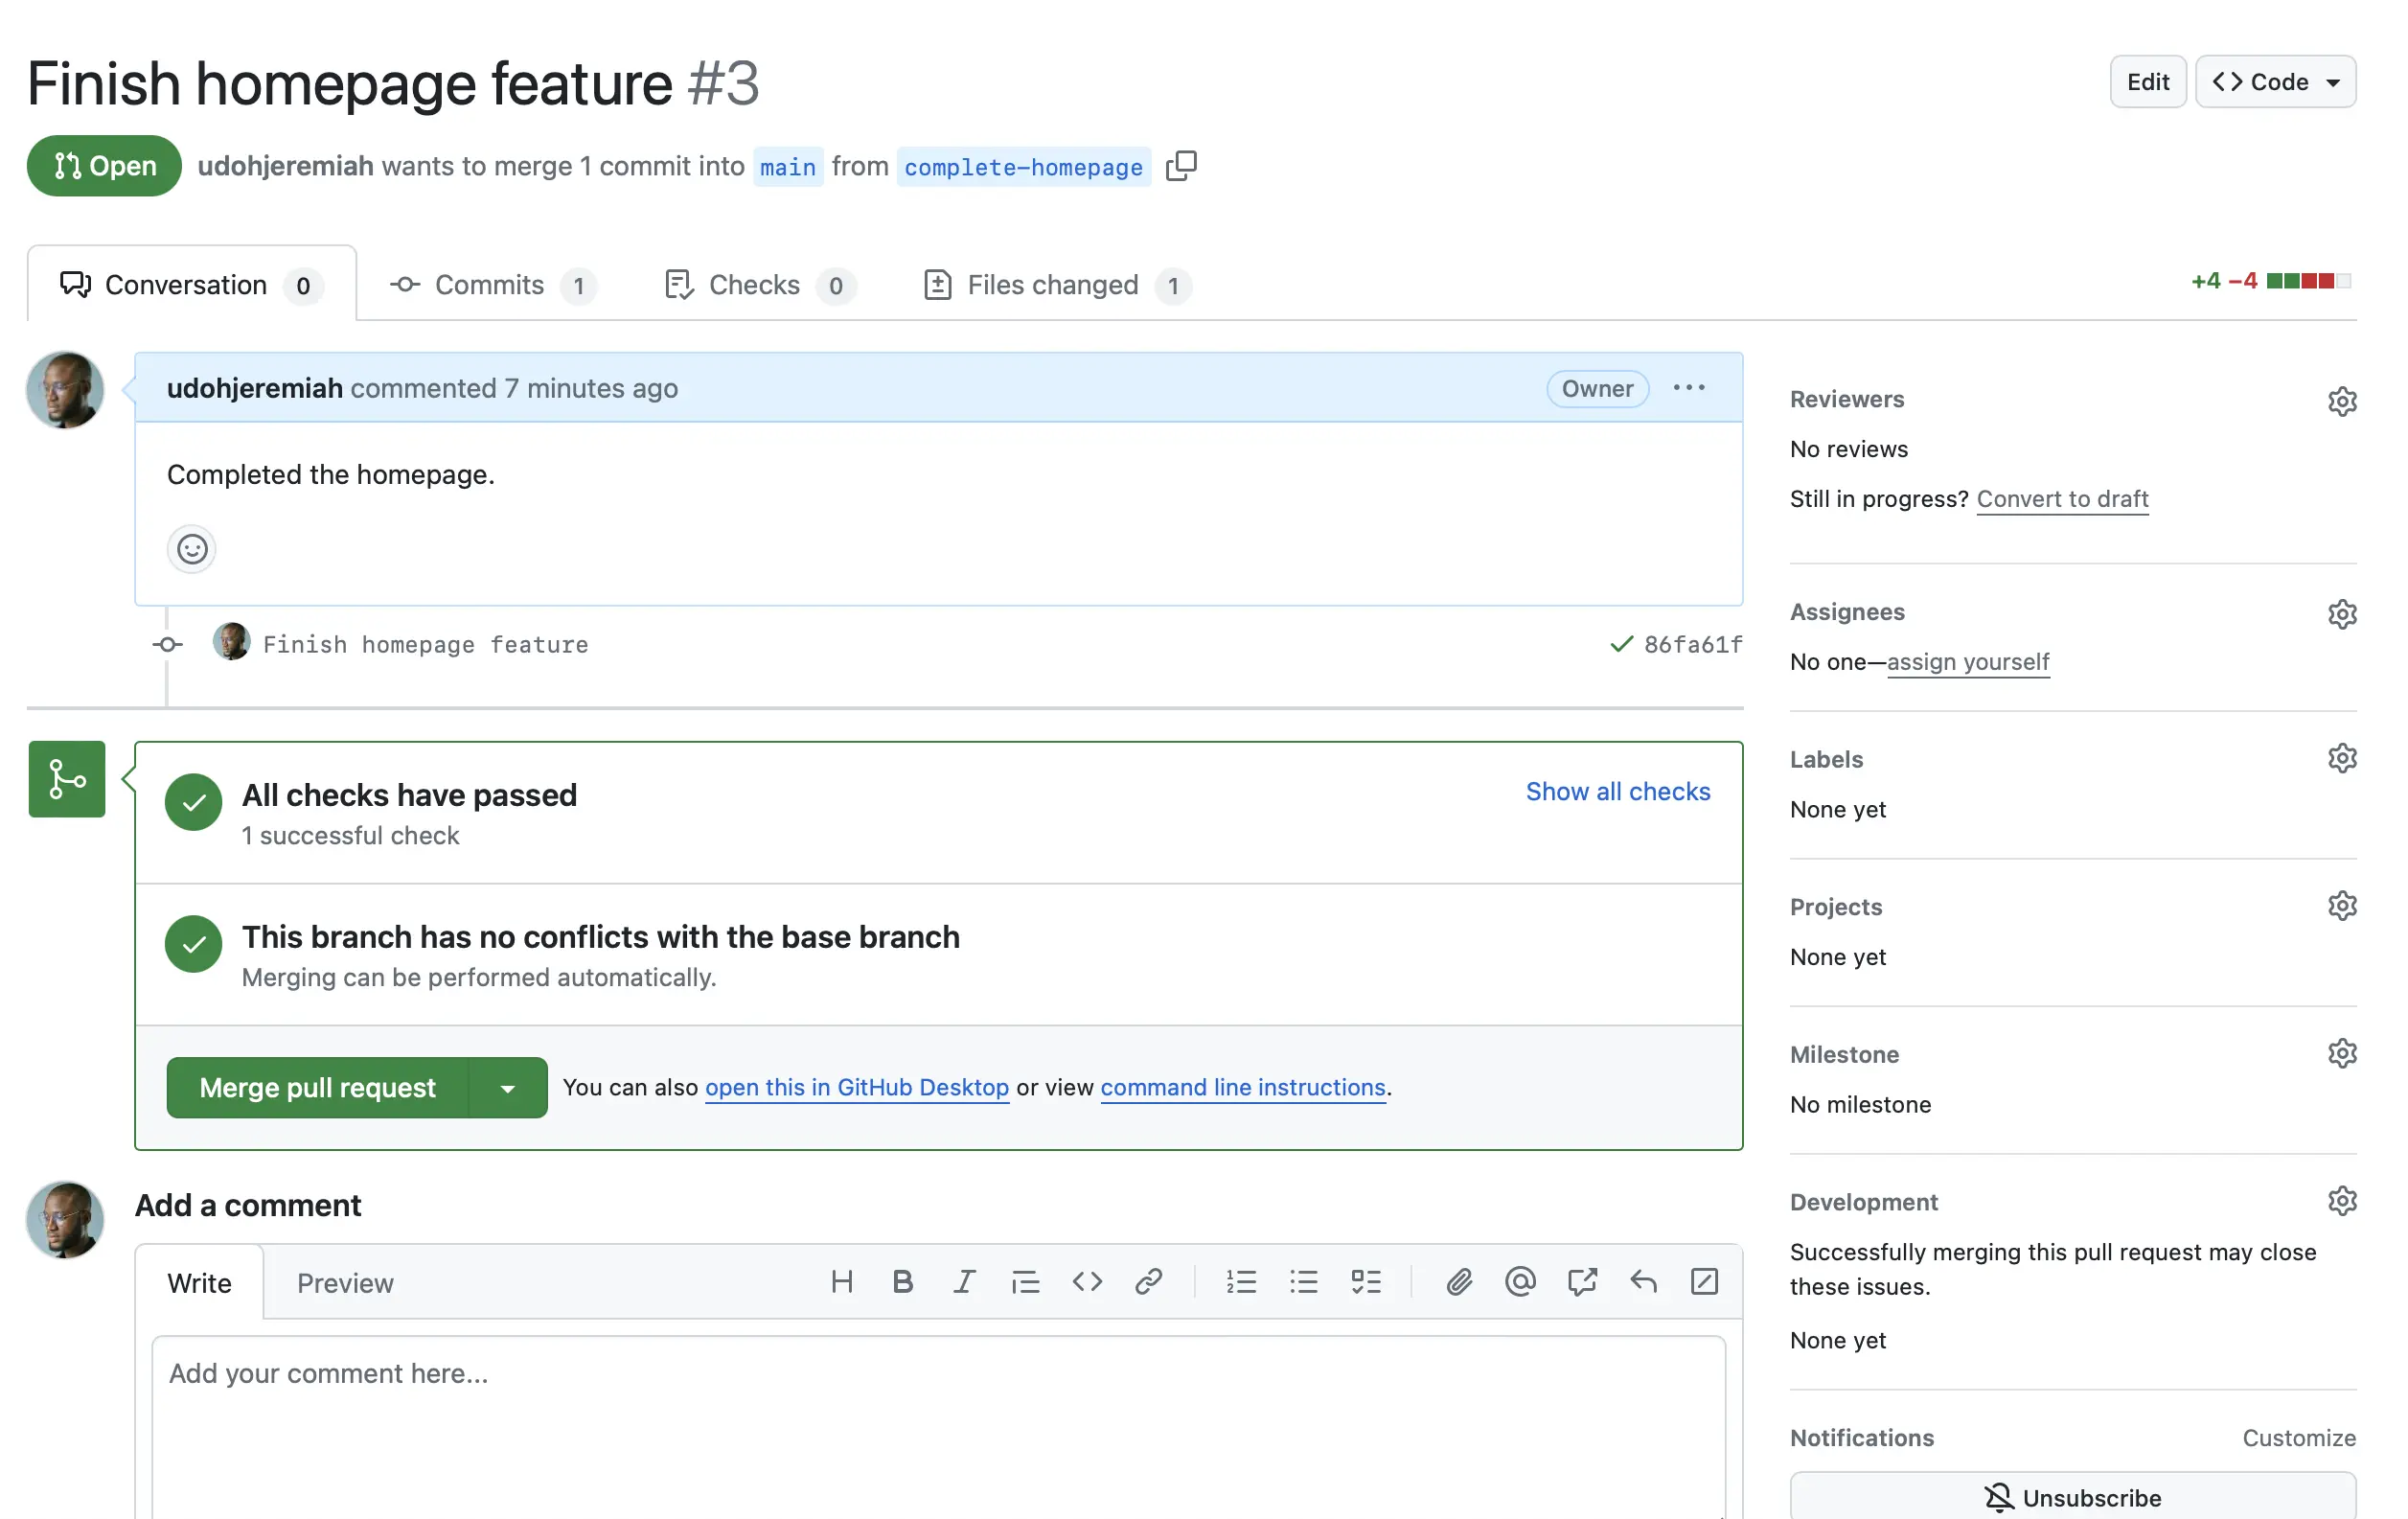Add a reaction with the smiley icon
2408x1519 pixels.
(x=191, y=549)
